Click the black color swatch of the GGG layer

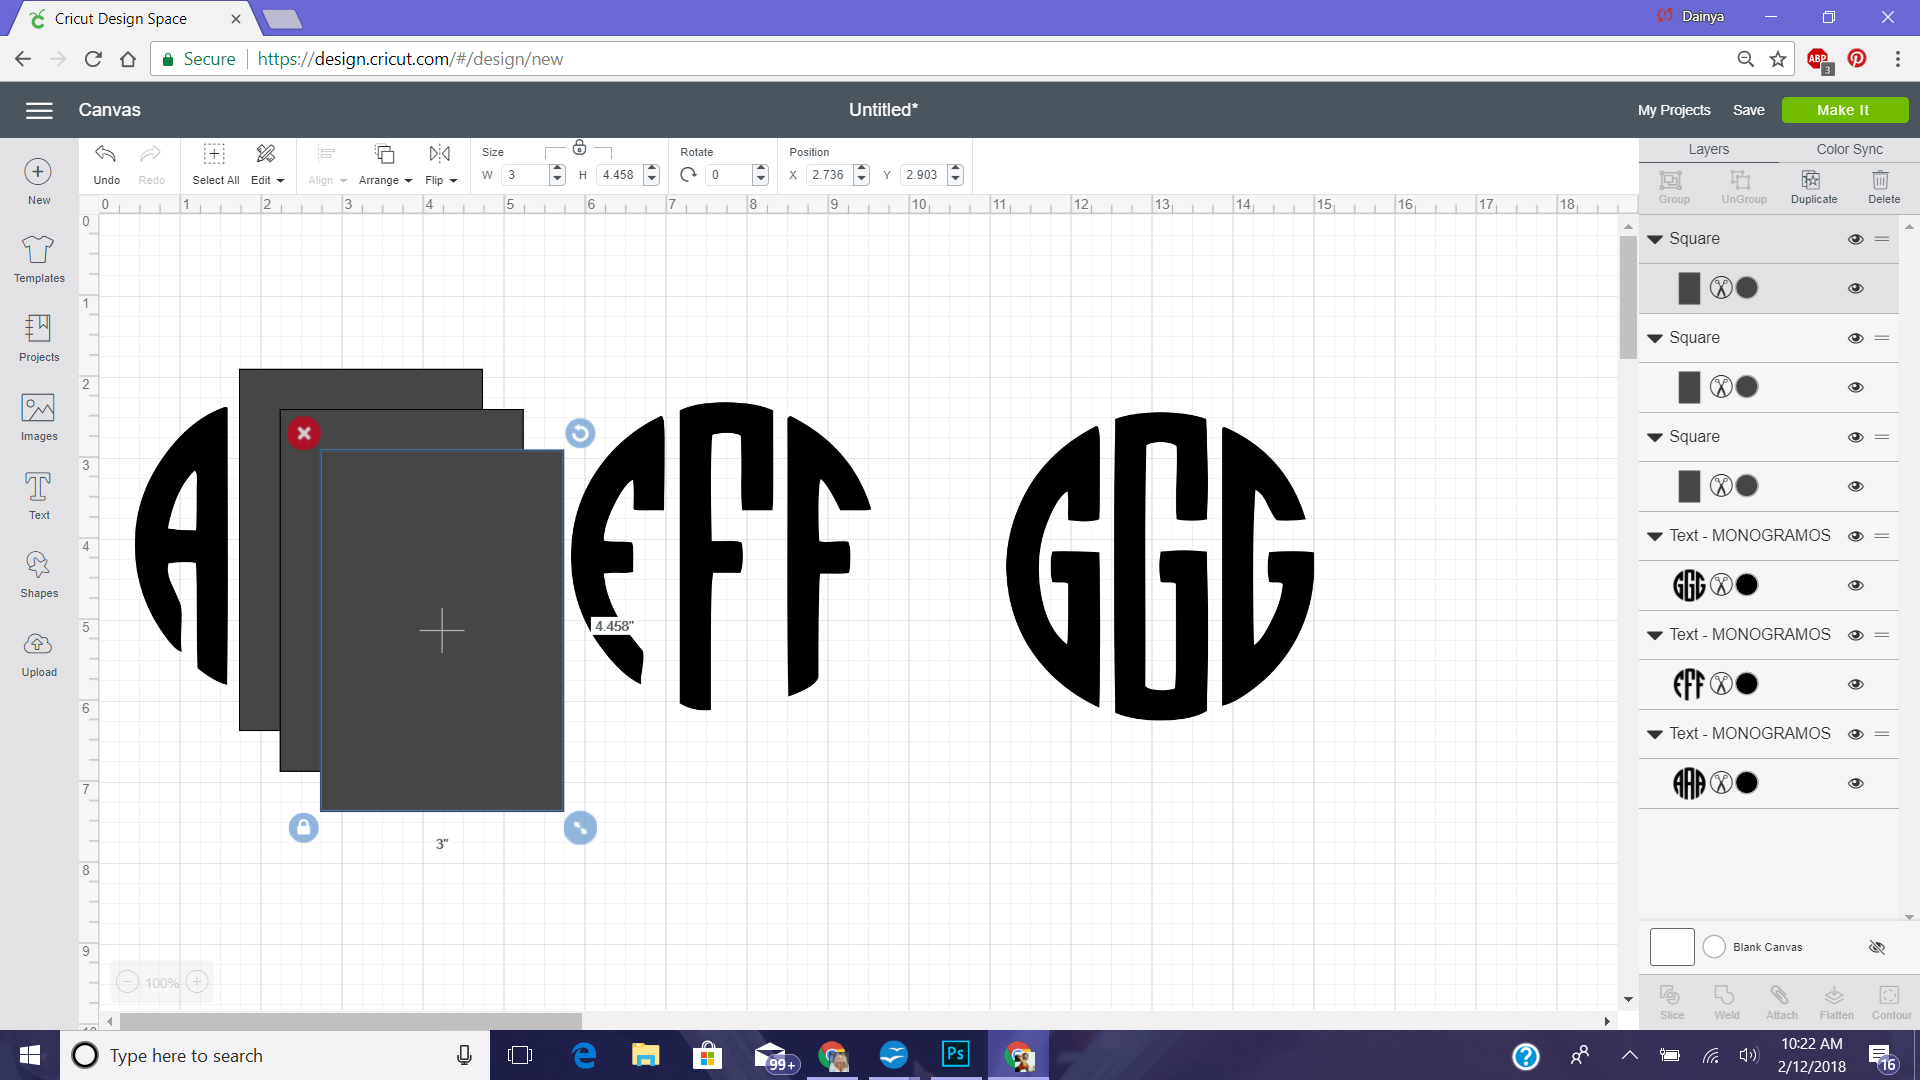(1746, 585)
